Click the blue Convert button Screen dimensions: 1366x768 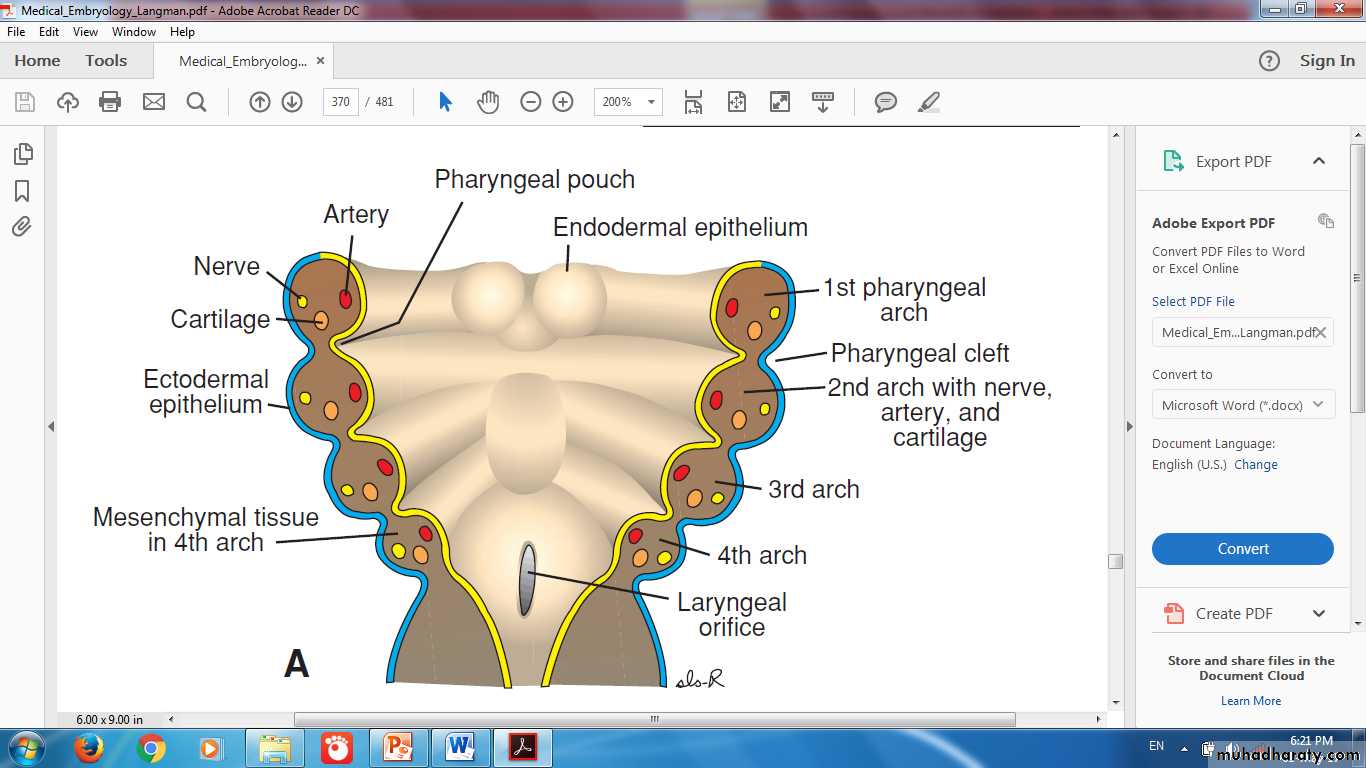(x=1242, y=549)
